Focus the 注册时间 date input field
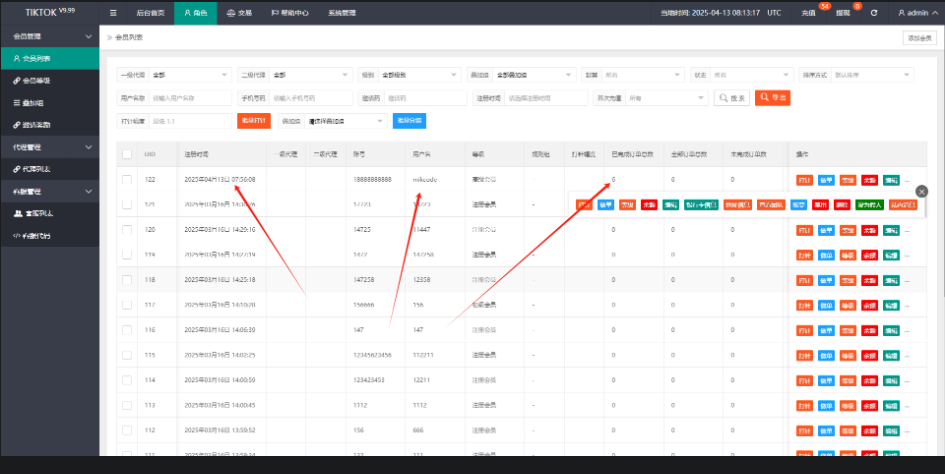The height and width of the screenshot is (474, 945). pyautogui.click(x=545, y=98)
